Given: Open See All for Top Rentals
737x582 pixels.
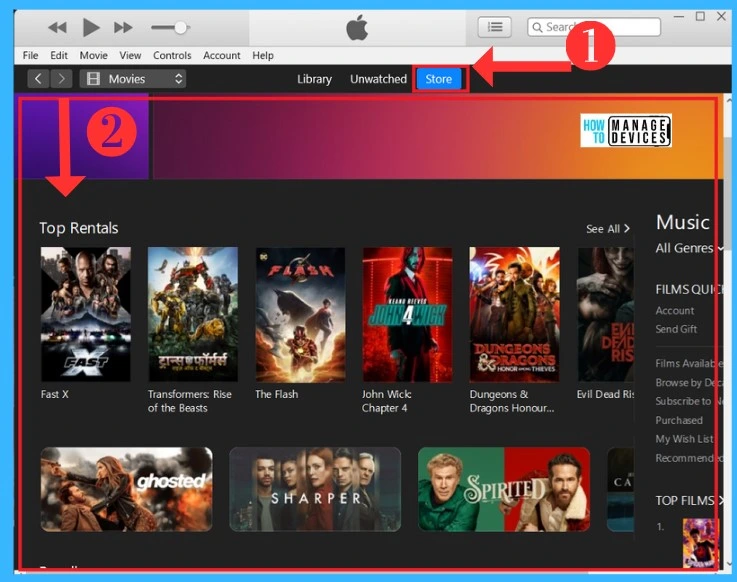Looking at the screenshot, I should pyautogui.click(x=607, y=229).
